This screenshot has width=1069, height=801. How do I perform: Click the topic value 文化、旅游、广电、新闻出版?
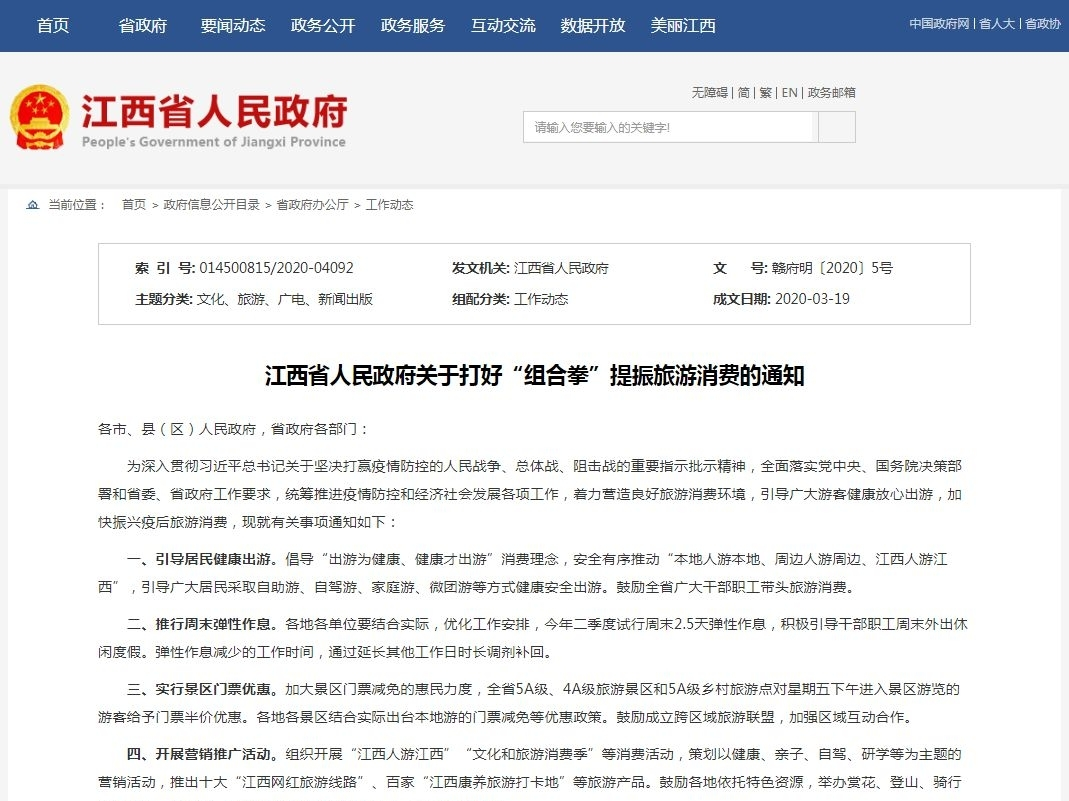[x=284, y=299]
